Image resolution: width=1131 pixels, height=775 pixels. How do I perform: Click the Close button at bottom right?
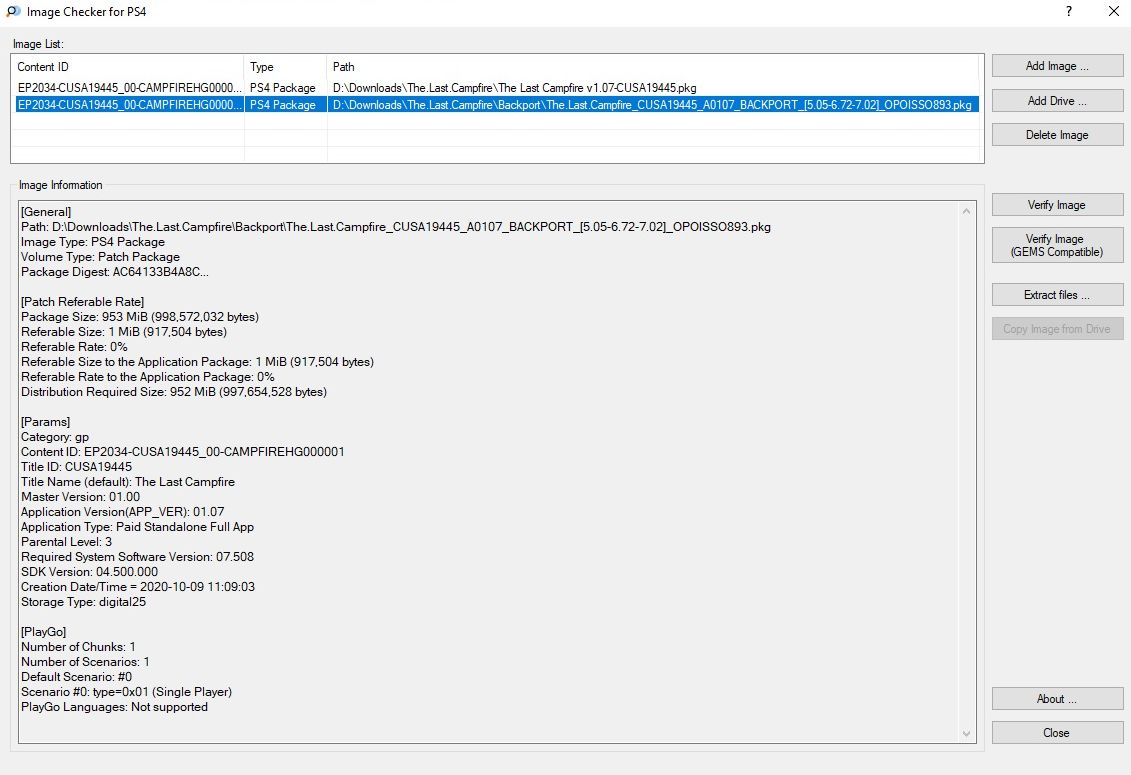click(1057, 732)
